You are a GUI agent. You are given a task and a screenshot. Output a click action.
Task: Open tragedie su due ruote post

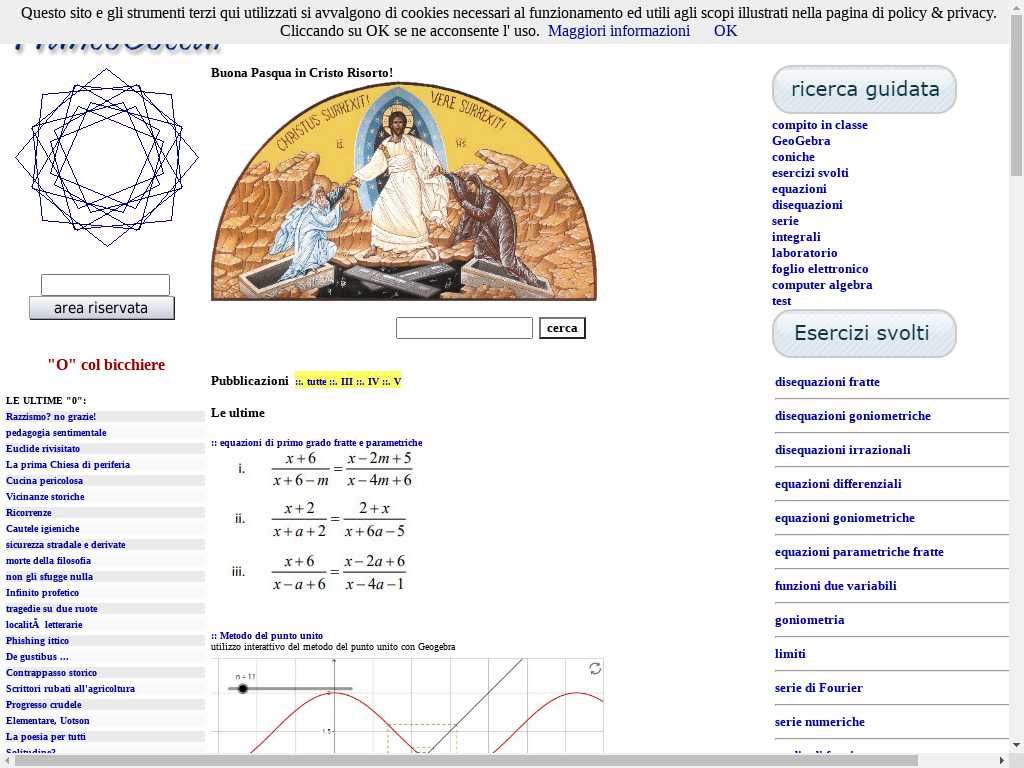(x=52, y=609)
